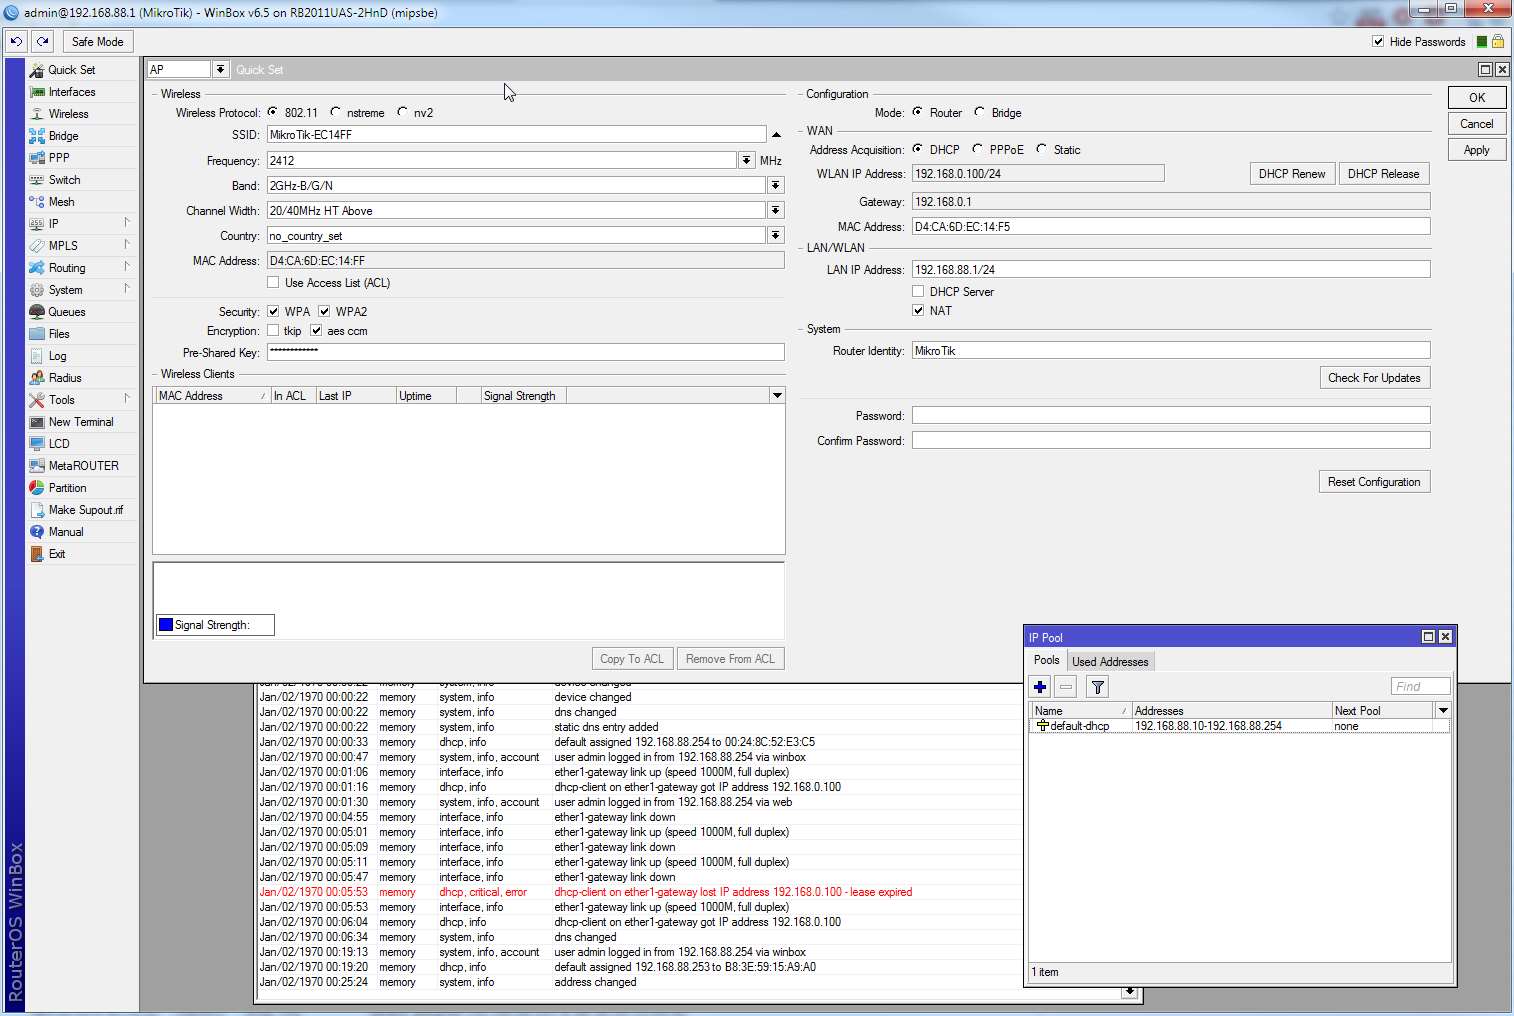Click the Find input field in IP Pool

(1419, 686)
